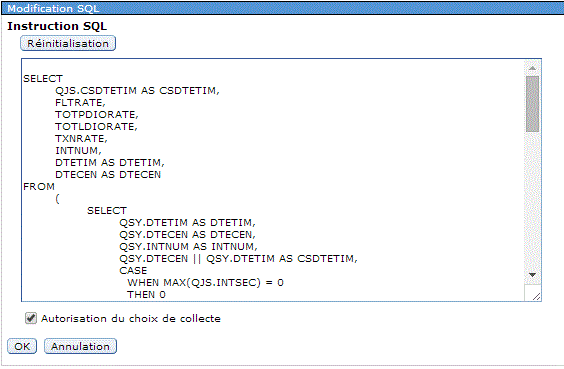Click the WHEN MAX(QJS.INTSEC) = 0 line
The height and width of the screenshot is (369, 564).
(205, 283)
